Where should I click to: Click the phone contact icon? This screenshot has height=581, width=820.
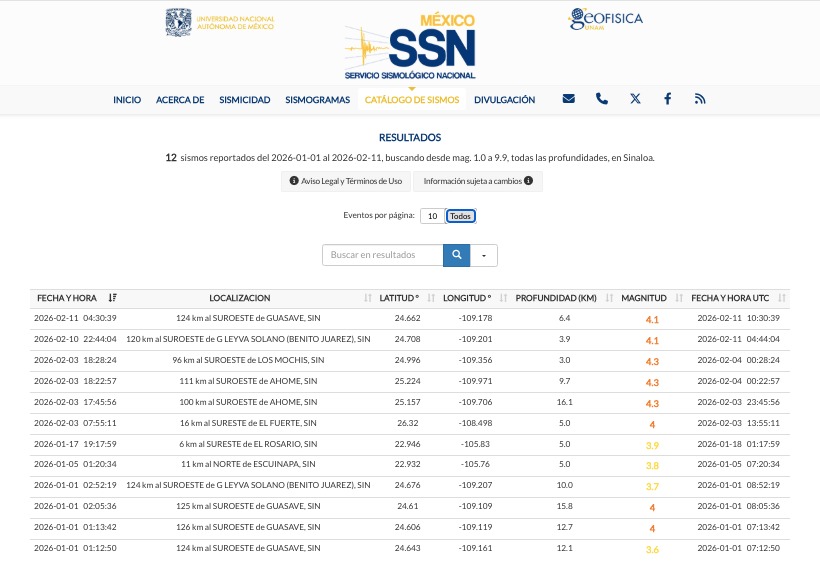[601, 99]
